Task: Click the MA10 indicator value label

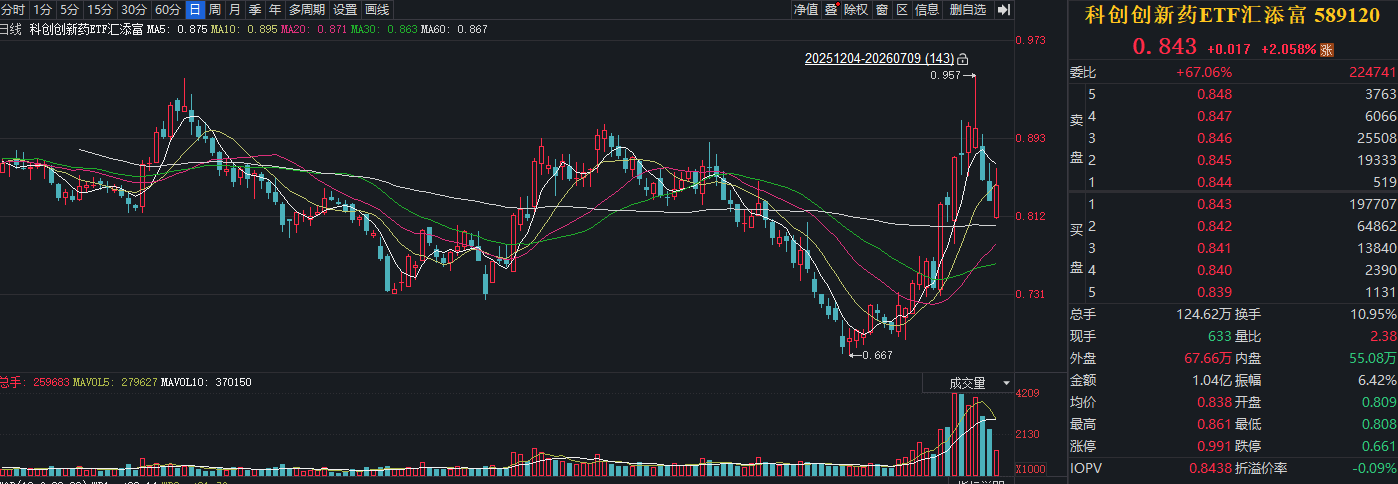Action: pyautogui.click(x=244, y=30)
